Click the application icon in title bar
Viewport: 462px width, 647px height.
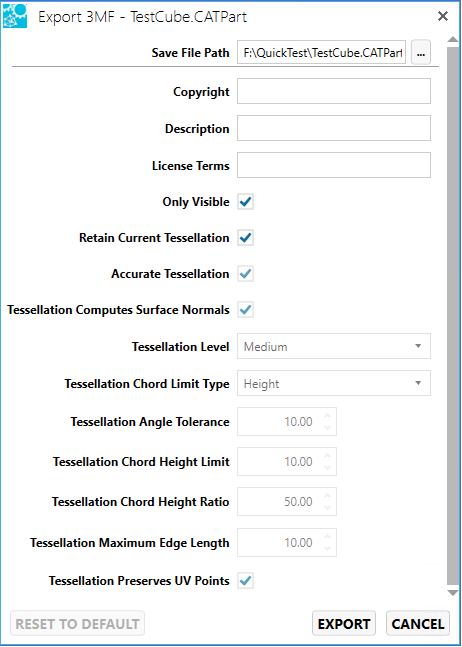(x=15, y=17)
